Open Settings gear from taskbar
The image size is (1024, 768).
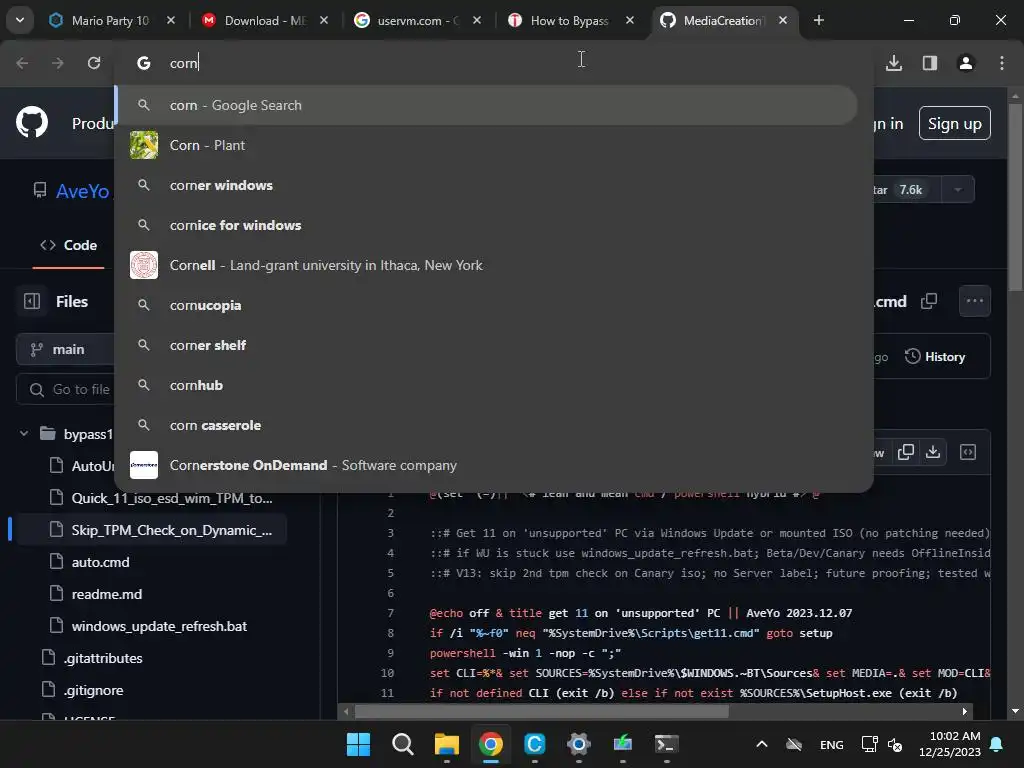coord(579,744)
